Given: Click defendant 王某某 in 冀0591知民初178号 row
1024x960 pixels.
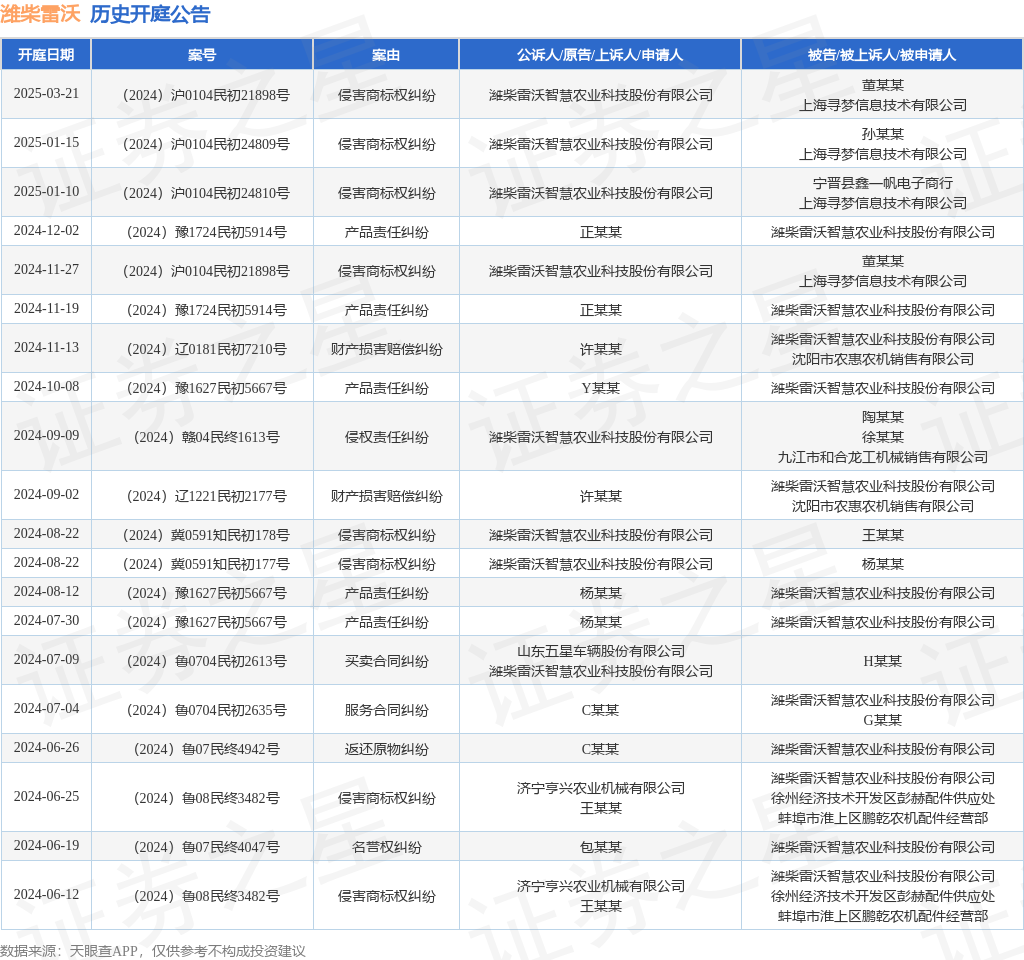Looking at the screenshot, I should (x=882, y=536).
